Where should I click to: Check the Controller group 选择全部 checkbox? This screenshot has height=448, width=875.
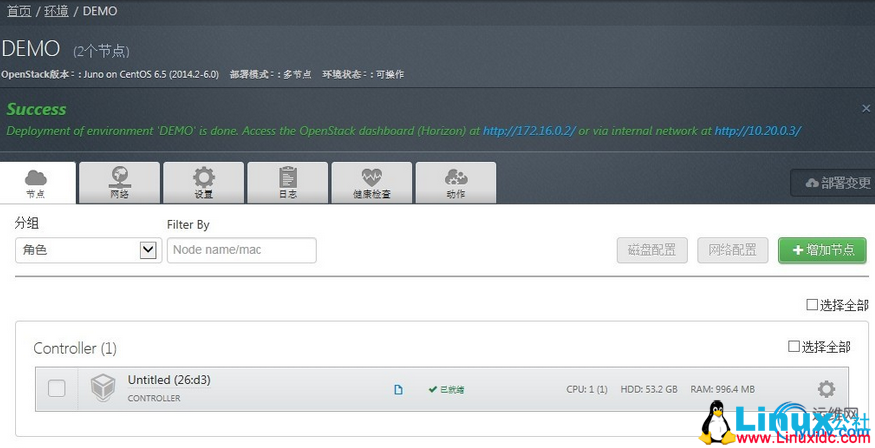click(x=794, y=346)
